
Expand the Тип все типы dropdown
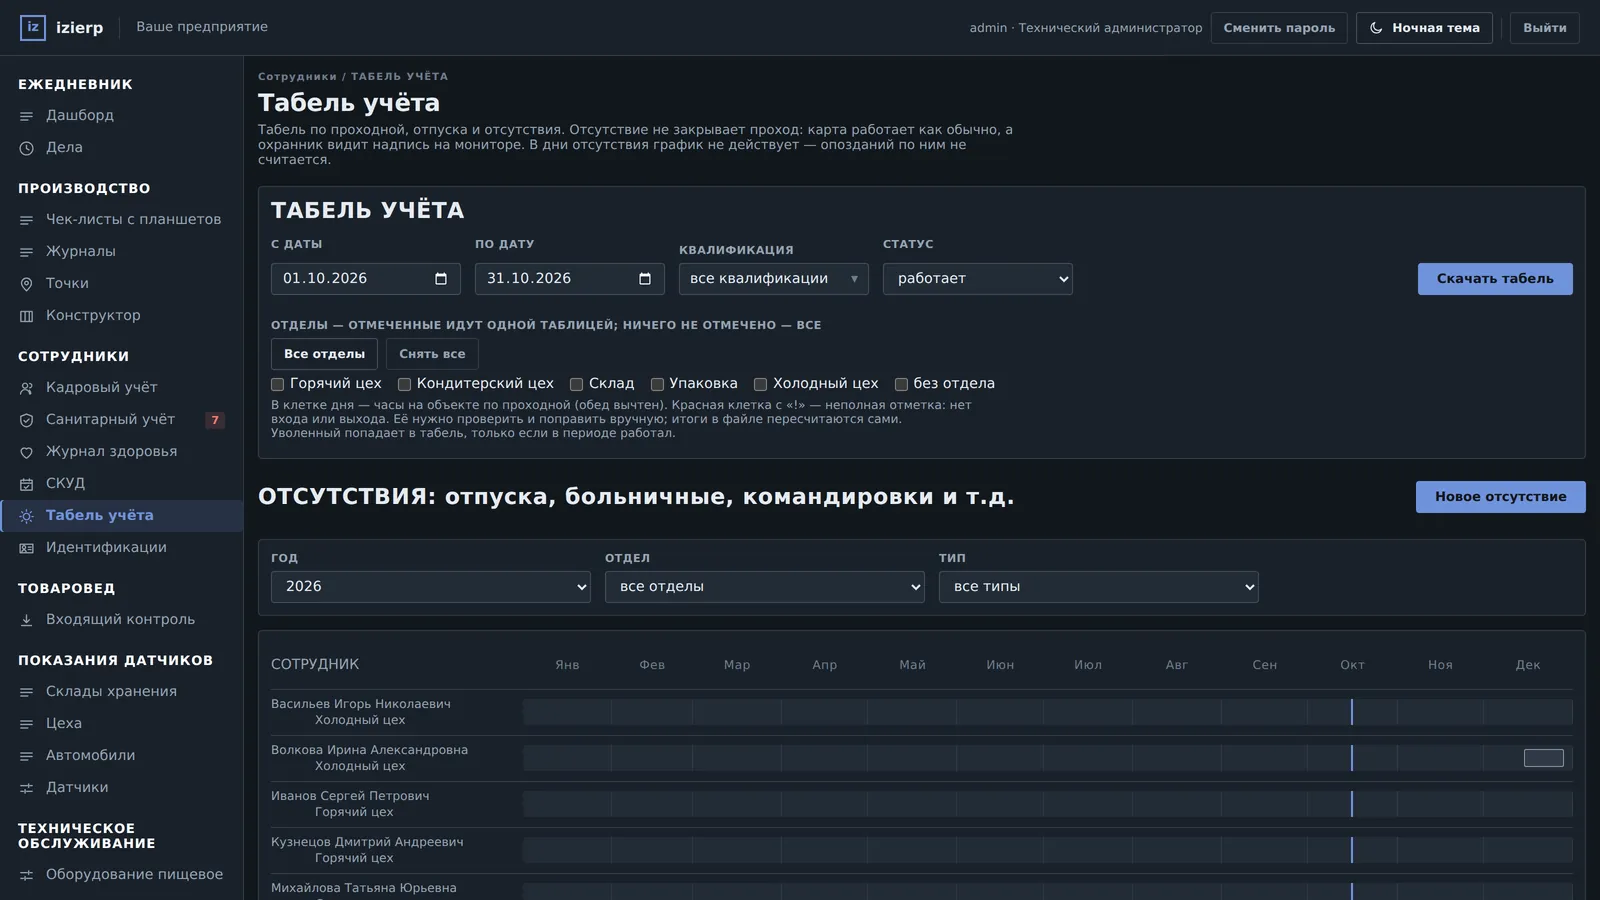click(x=1098, y=587)
